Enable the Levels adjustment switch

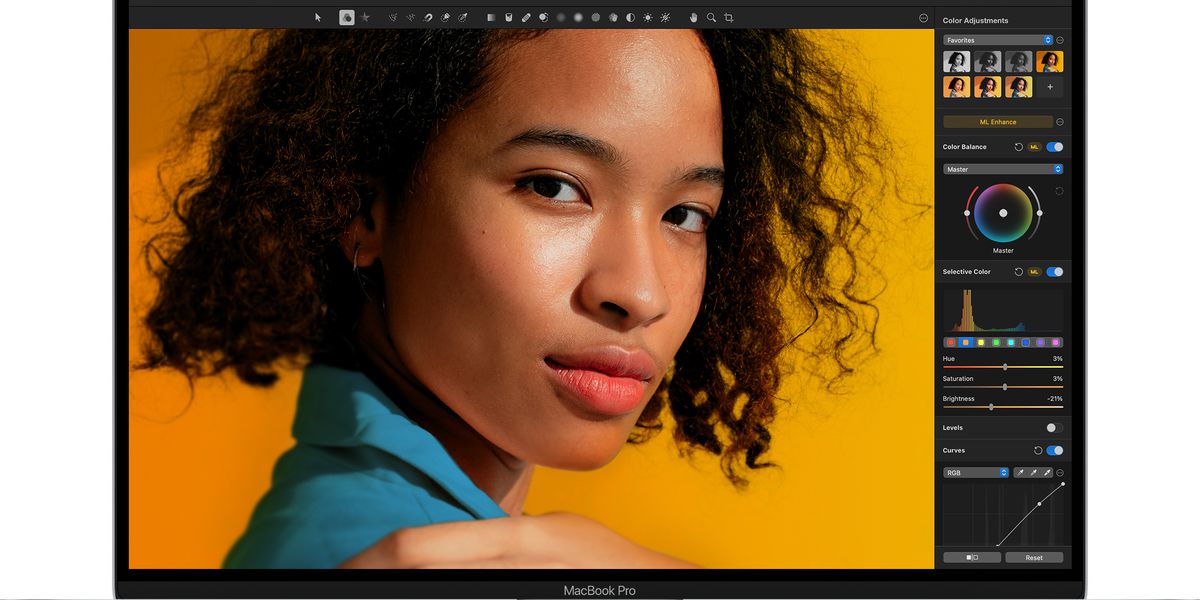[x=1055, y=428]
